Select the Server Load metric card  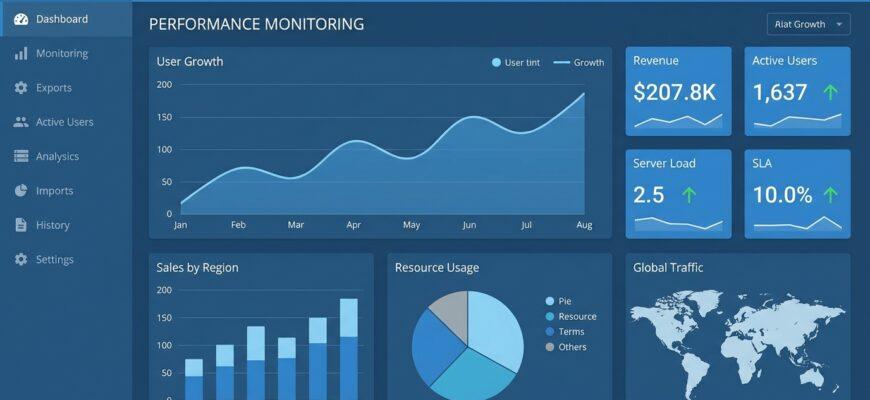678,194
